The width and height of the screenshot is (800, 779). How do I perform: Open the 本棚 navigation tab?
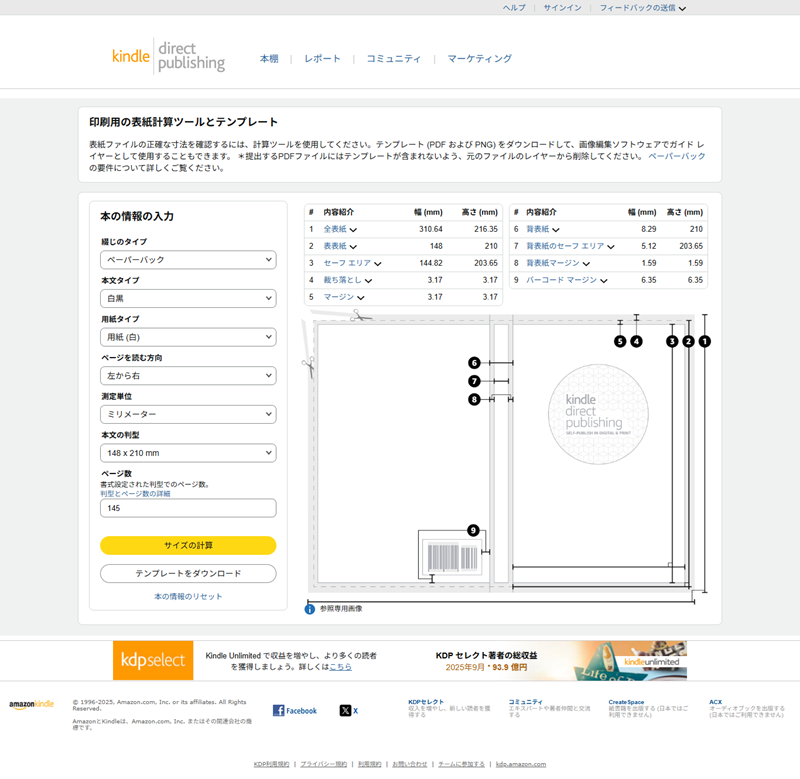[269, 59]
